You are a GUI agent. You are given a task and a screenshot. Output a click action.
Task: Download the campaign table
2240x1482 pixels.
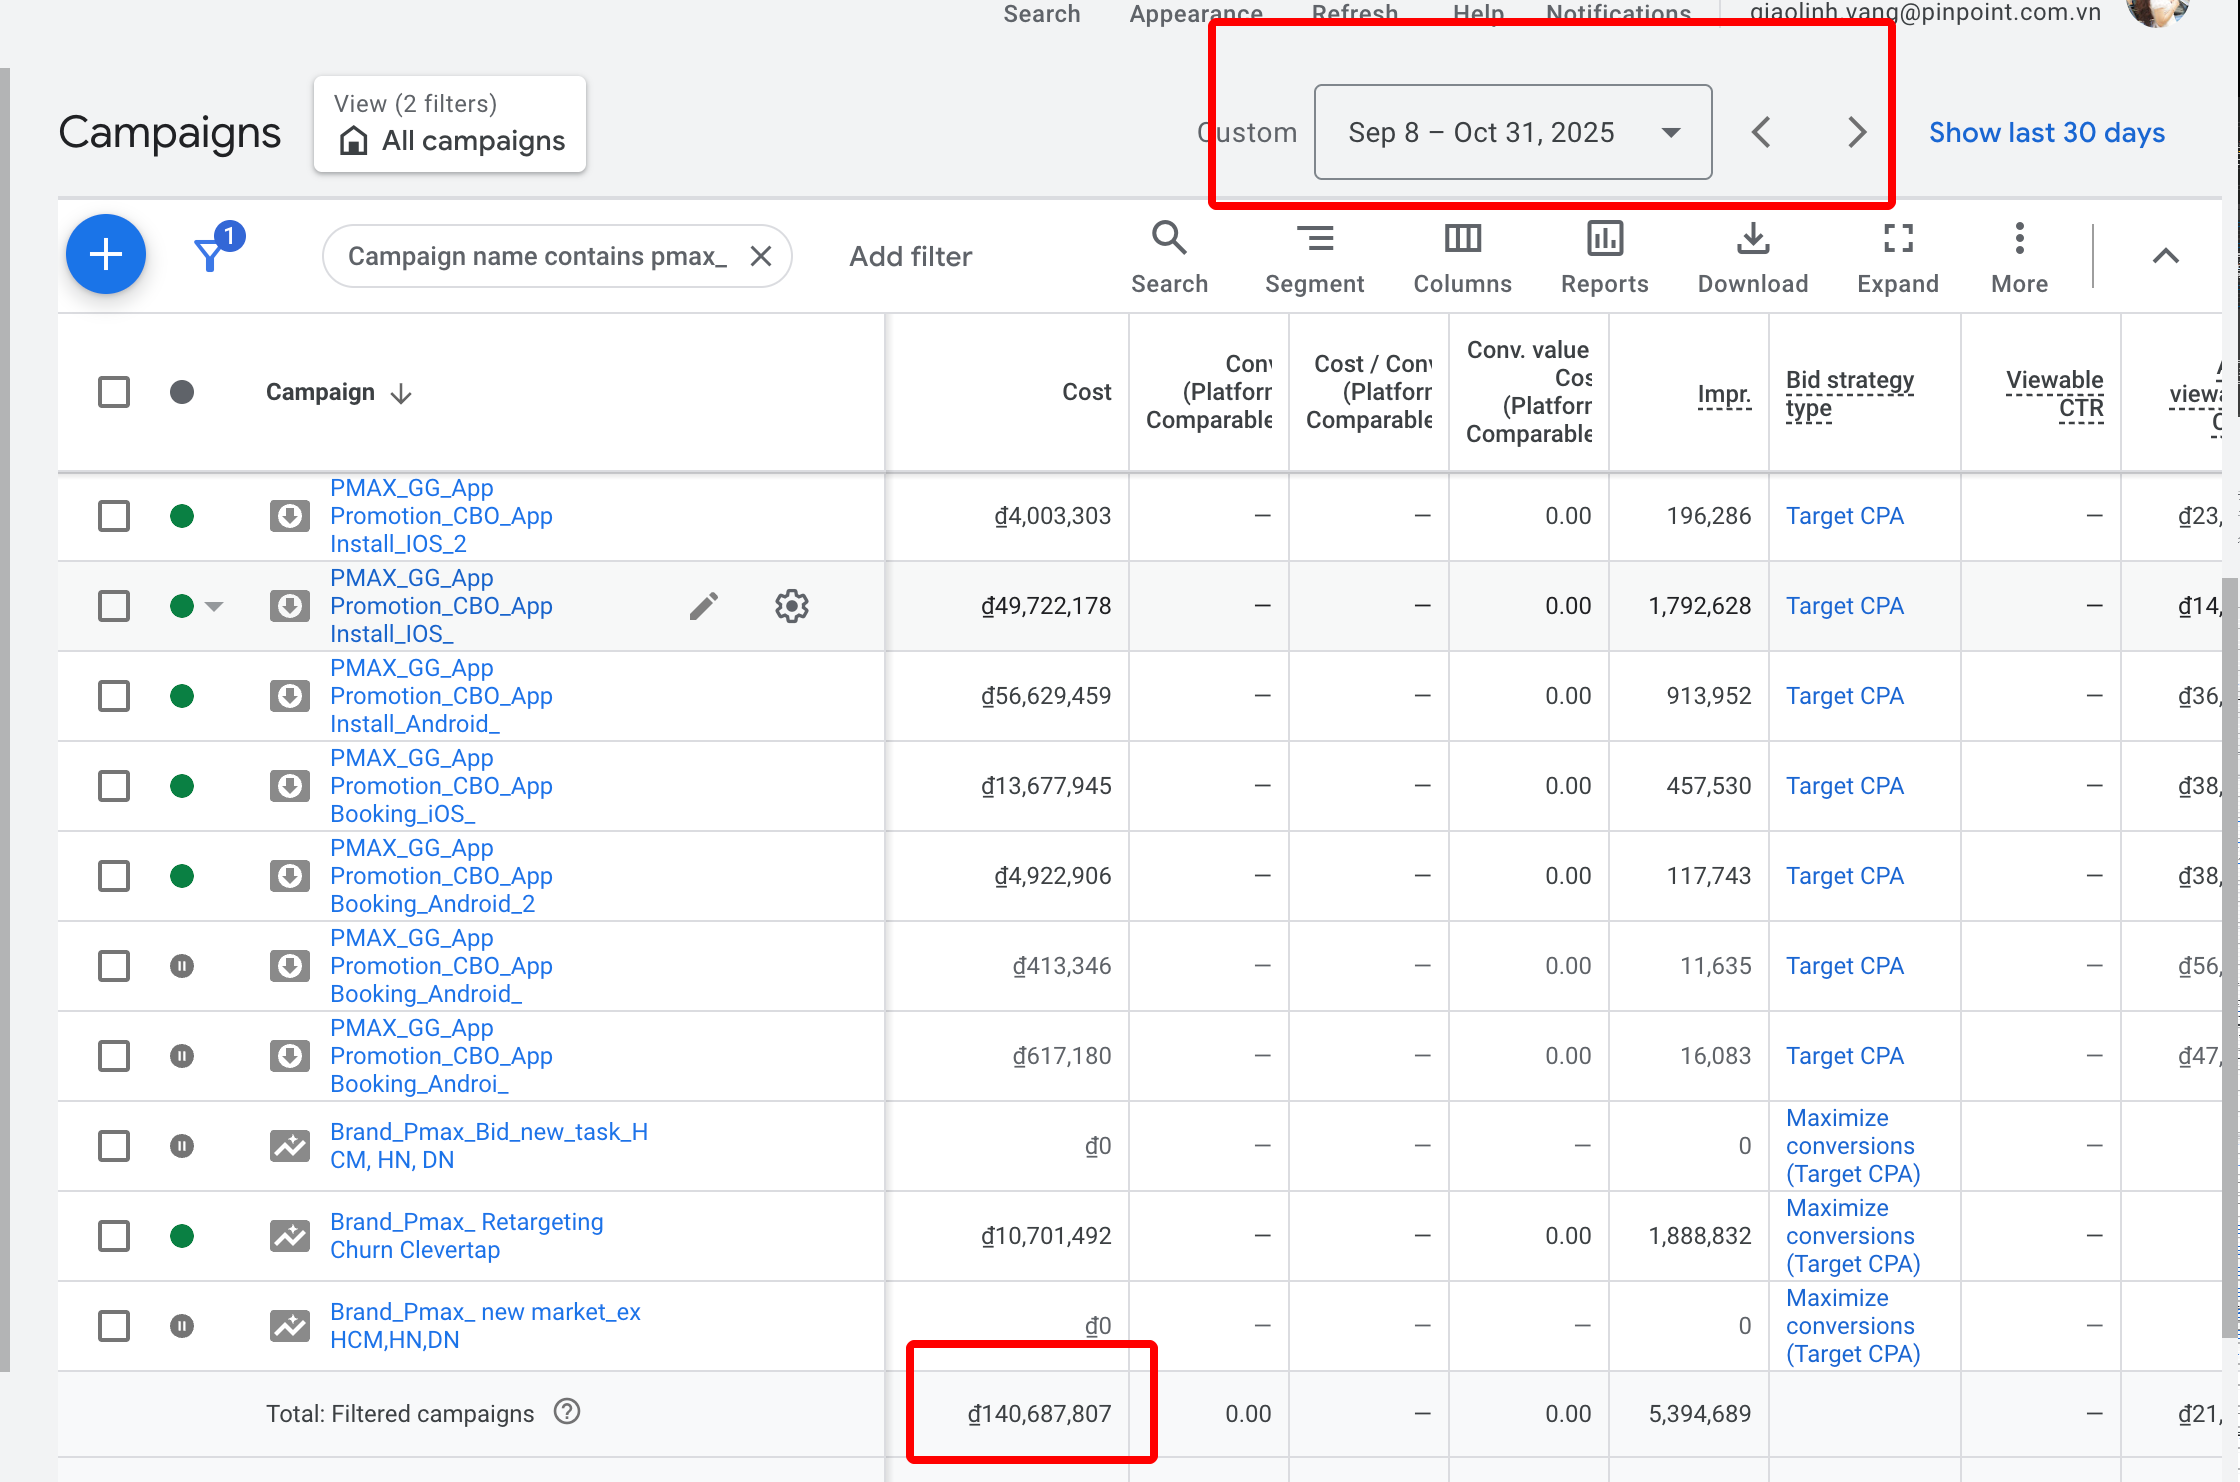tap(1753, 258)
